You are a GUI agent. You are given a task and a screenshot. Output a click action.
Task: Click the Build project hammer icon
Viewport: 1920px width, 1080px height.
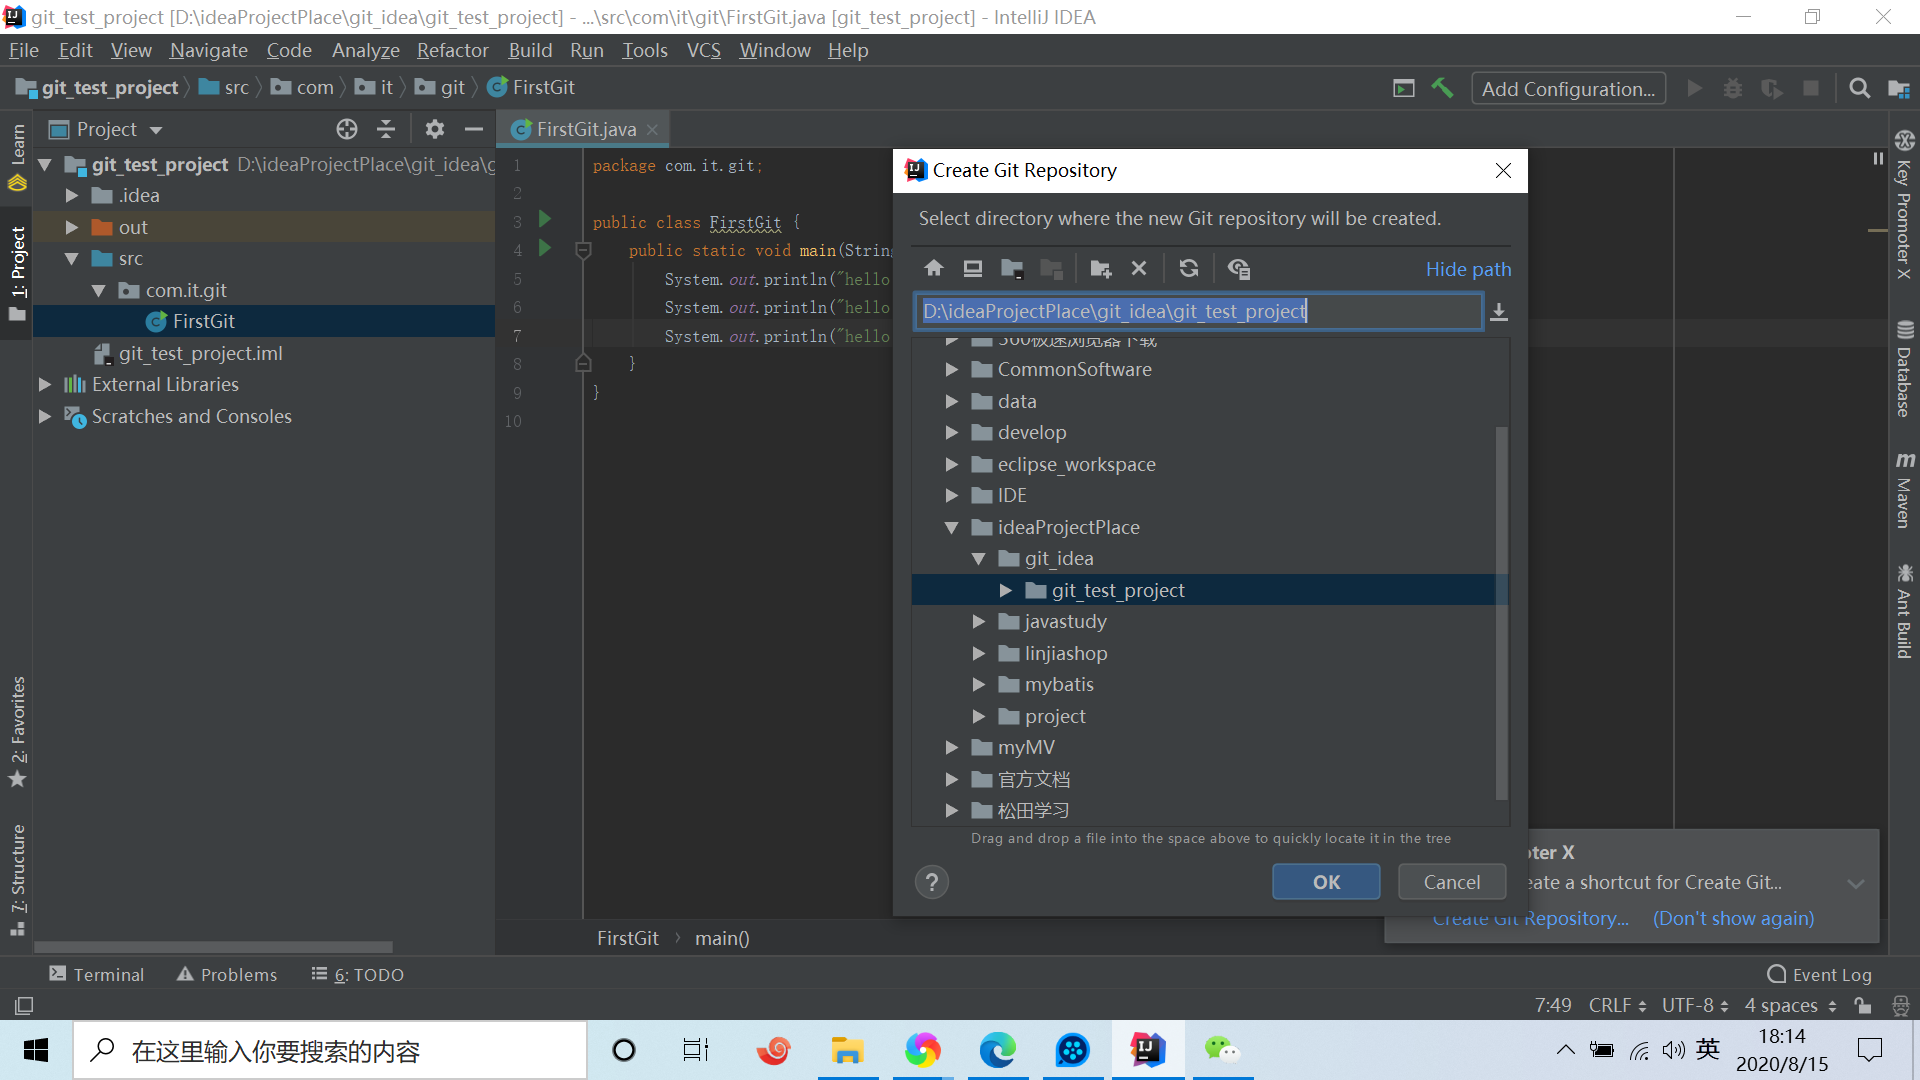coord(1442,88)
